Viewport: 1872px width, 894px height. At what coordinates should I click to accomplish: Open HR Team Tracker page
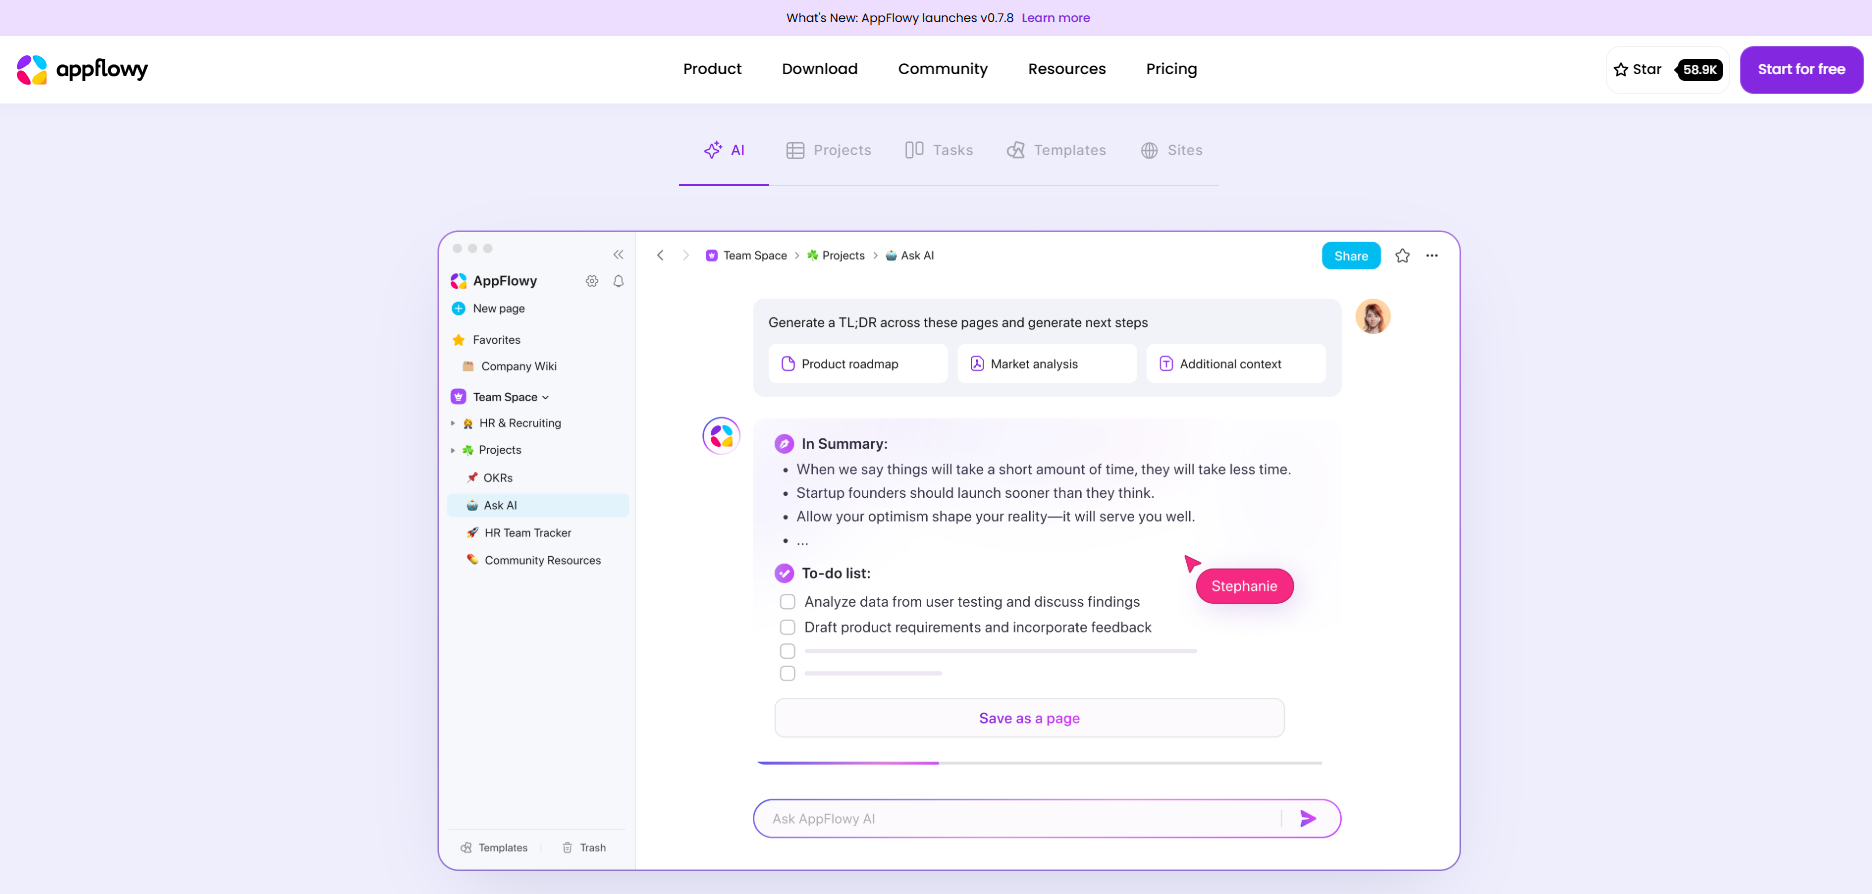pos(528,533)
